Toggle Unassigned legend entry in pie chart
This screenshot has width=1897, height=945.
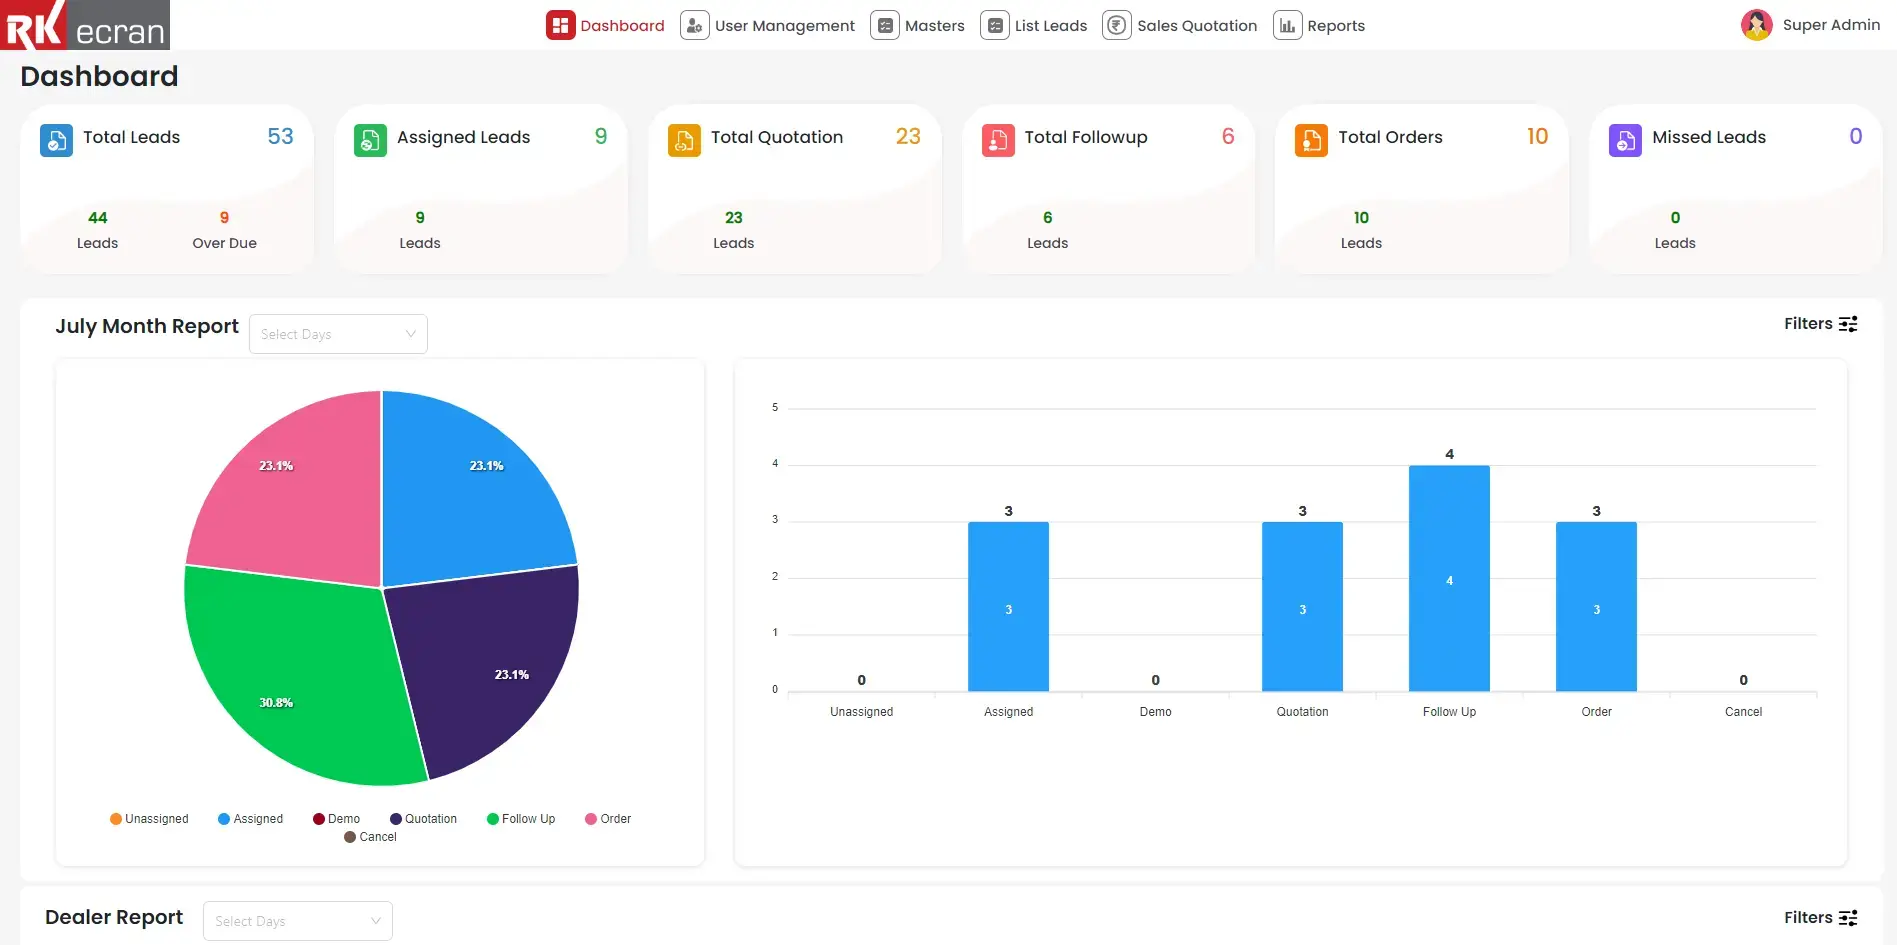pyautogui.click(x=149, y=819)
